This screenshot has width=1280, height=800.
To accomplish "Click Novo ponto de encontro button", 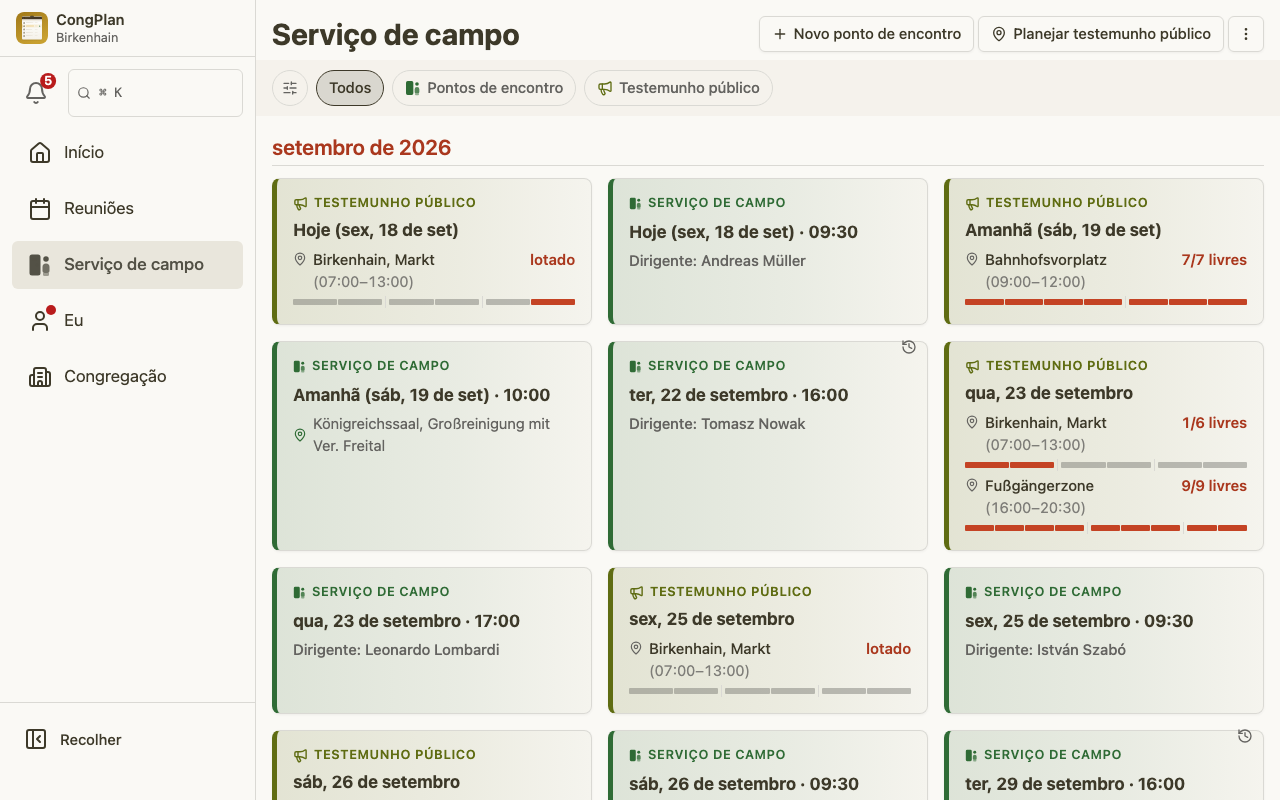I will (x=866, y=34).
